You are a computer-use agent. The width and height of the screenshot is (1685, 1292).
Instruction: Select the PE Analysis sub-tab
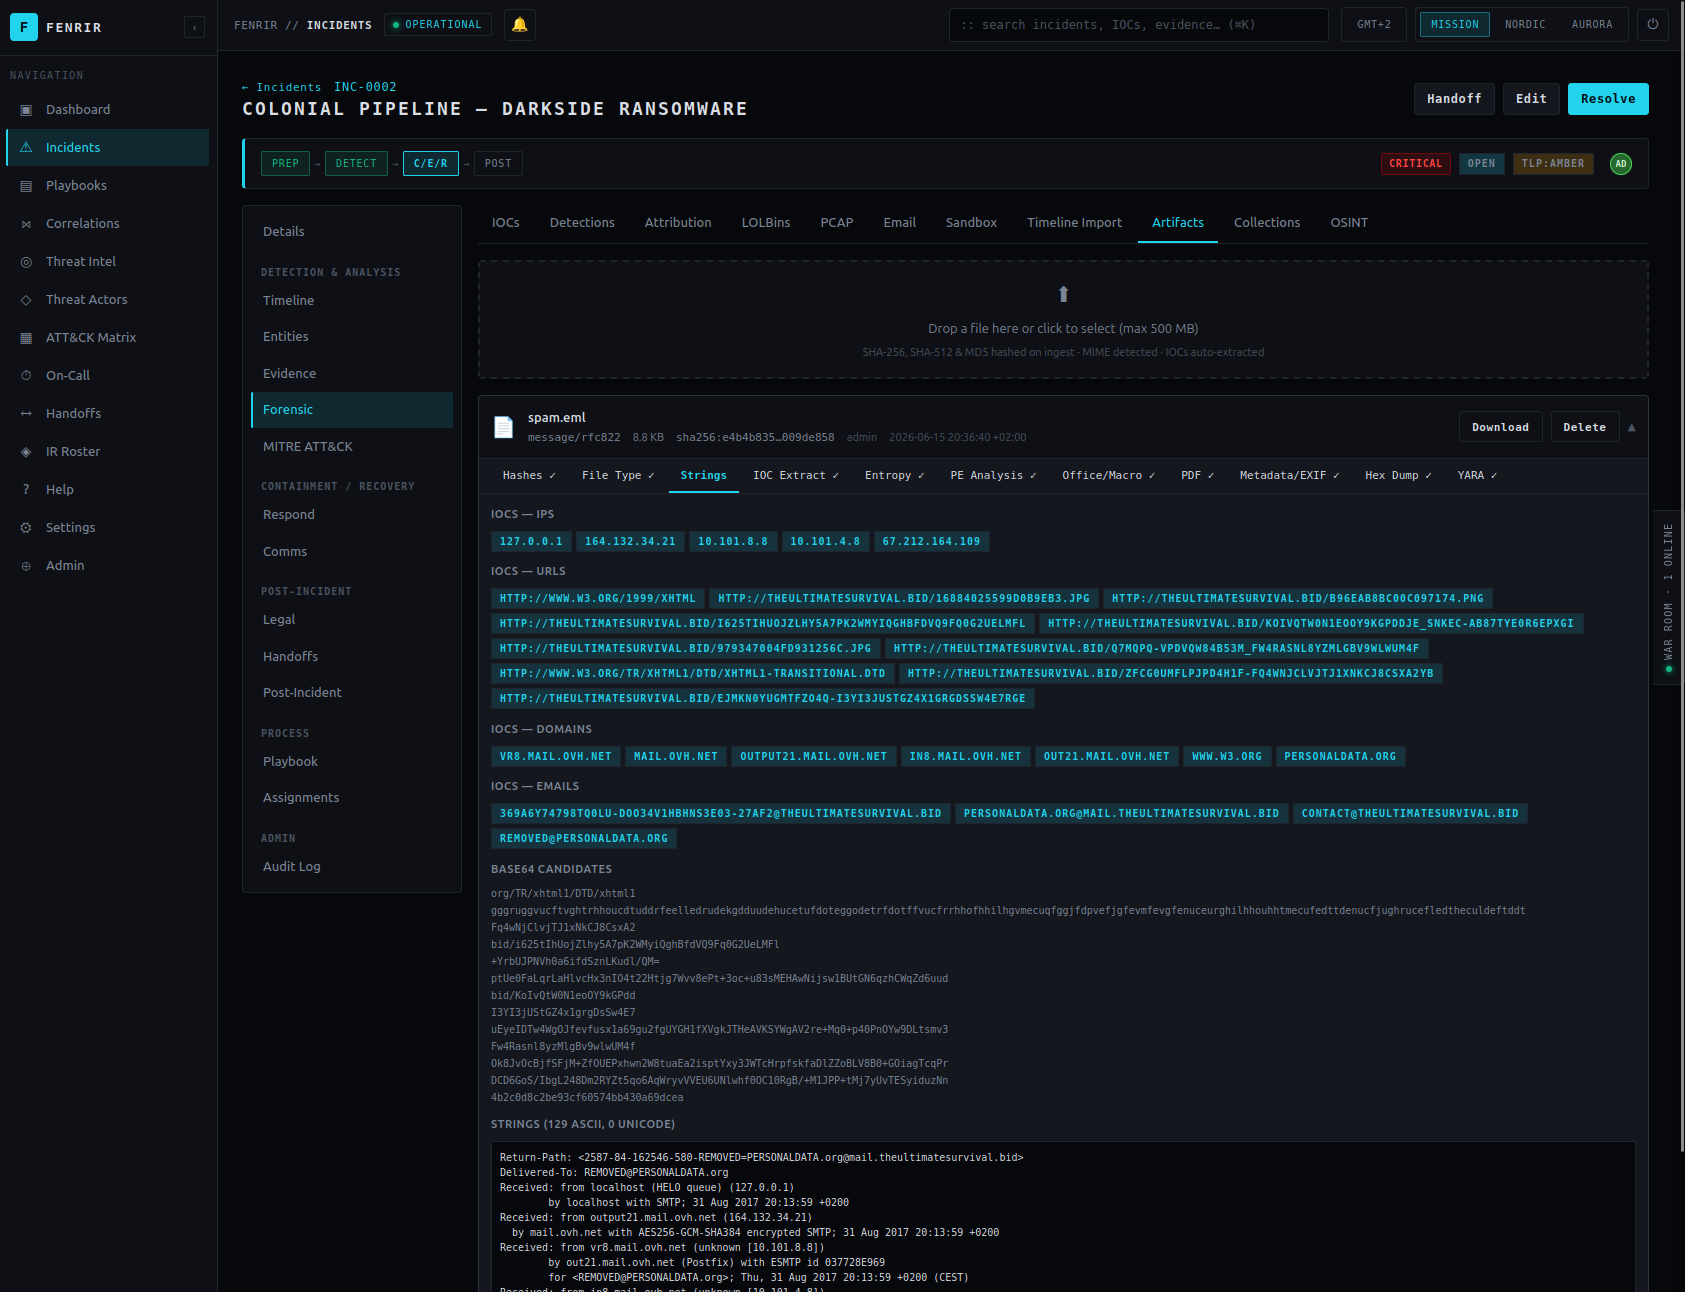tap(993, 476)
